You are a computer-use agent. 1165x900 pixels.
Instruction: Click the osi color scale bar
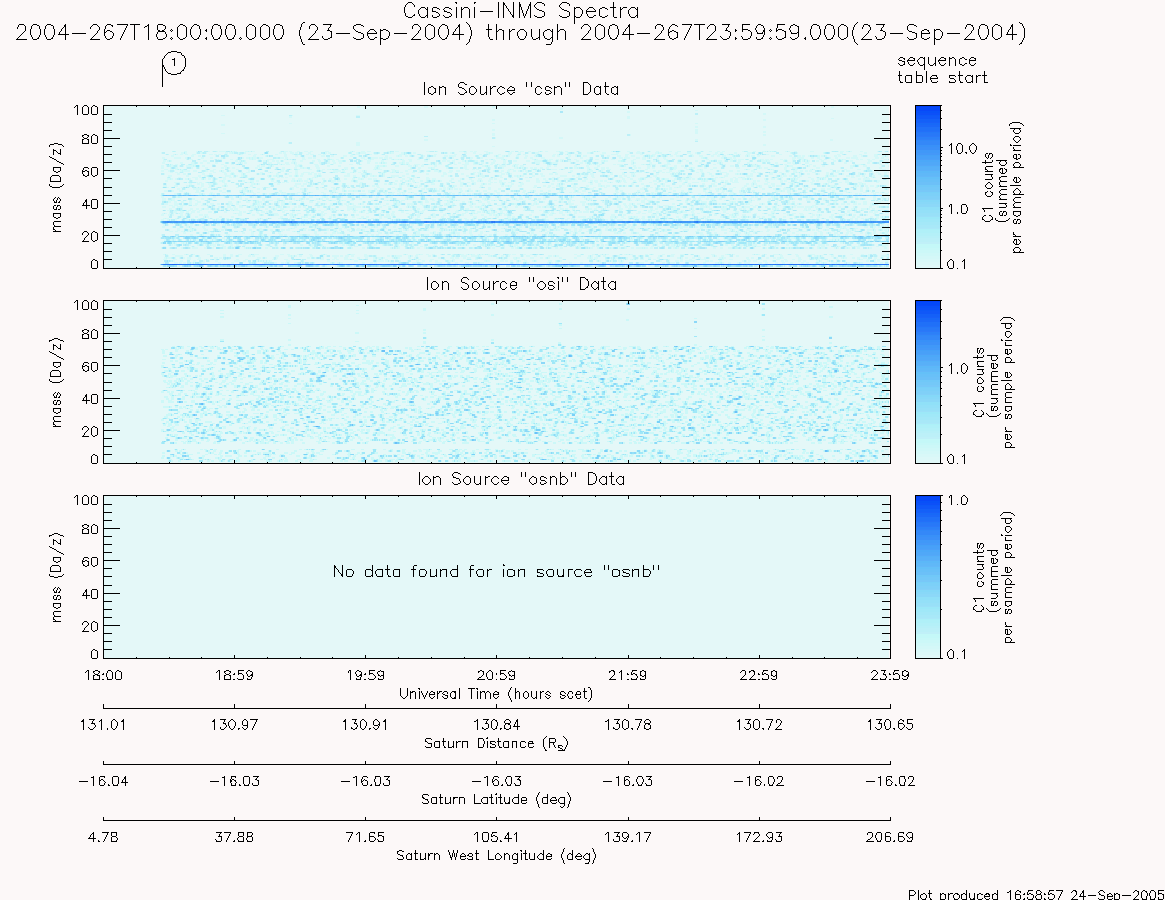928,382
